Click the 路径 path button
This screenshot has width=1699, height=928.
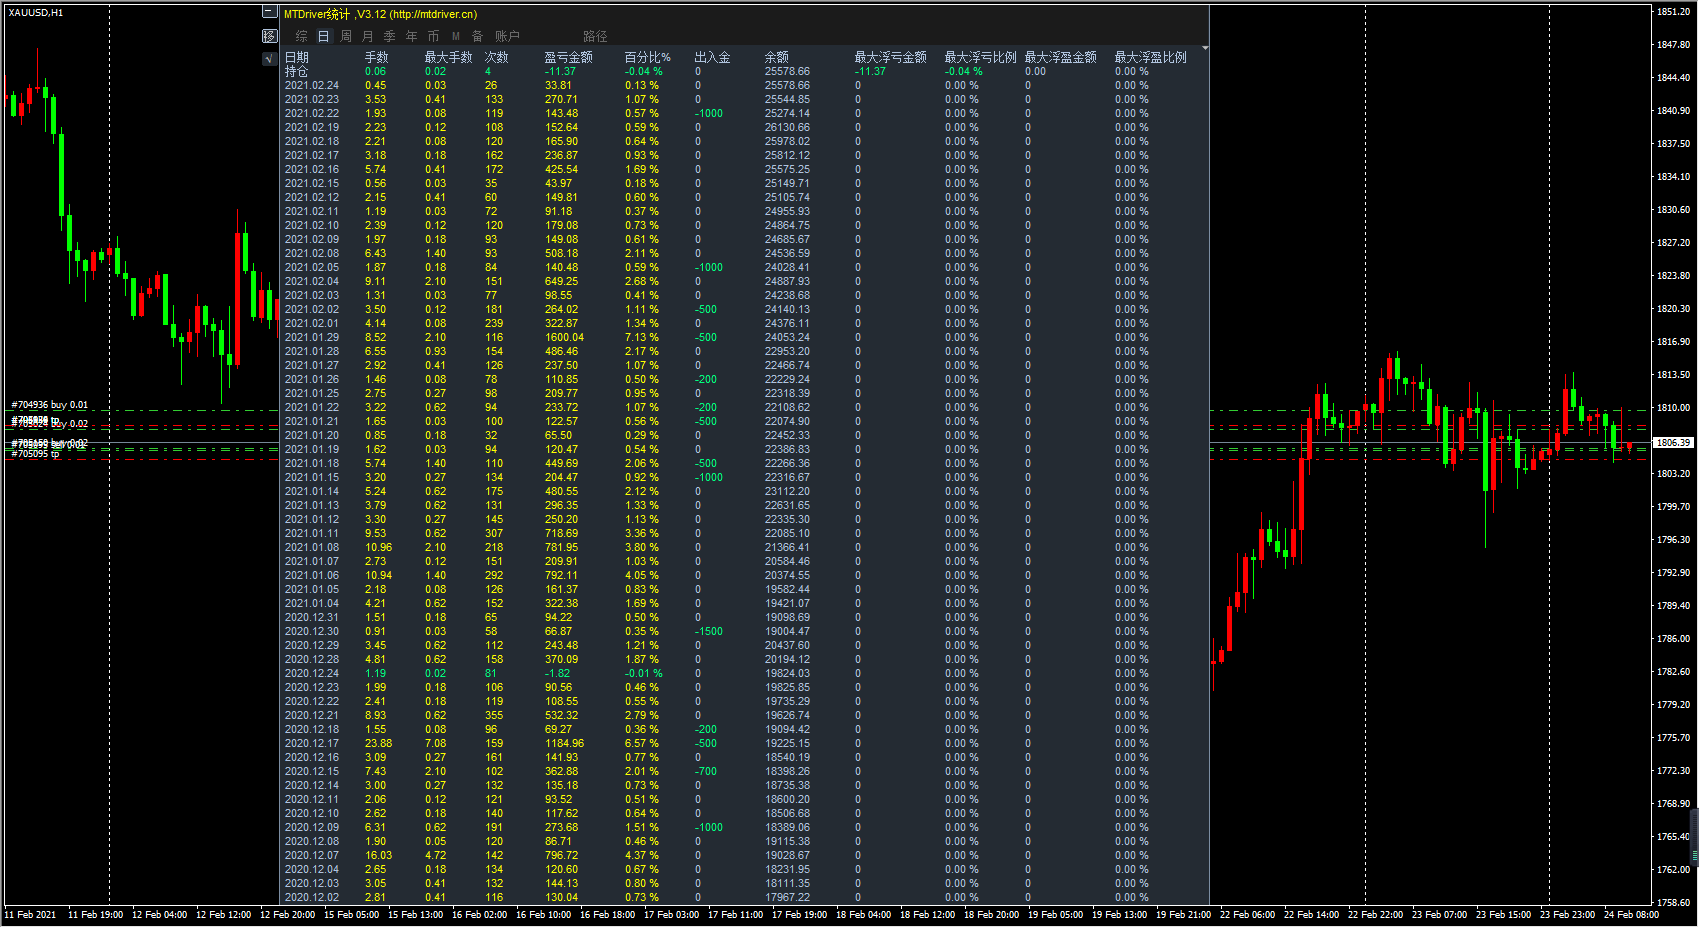click(595, 36)
